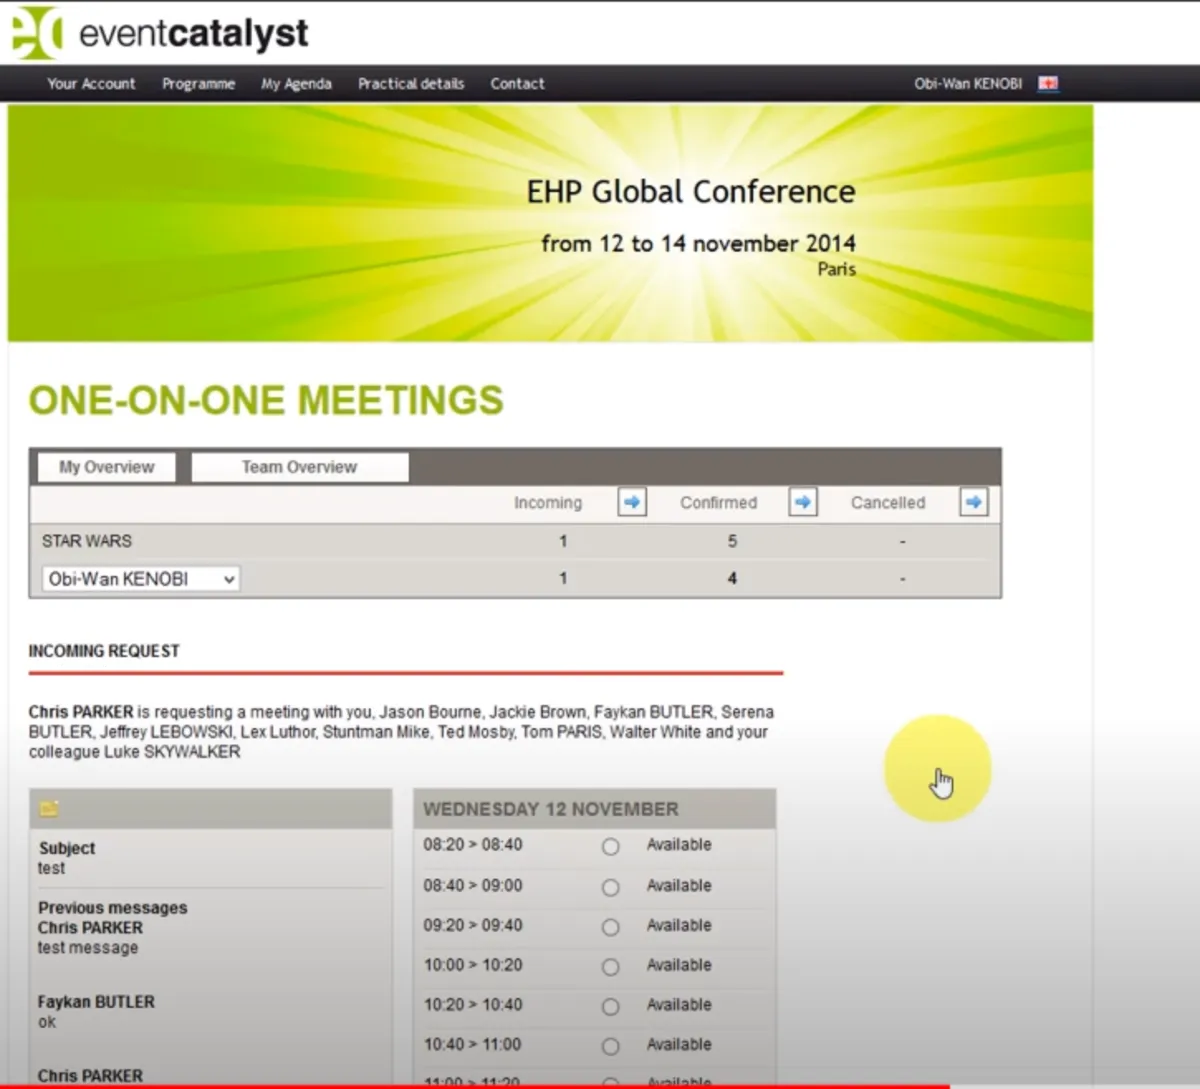Click the blue arrow next to Incoming
Screen dimensions: 1200x1089
632,502
